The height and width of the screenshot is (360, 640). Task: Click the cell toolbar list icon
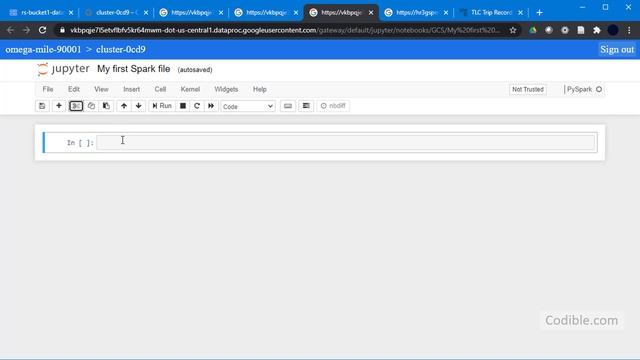coord(306,106)
